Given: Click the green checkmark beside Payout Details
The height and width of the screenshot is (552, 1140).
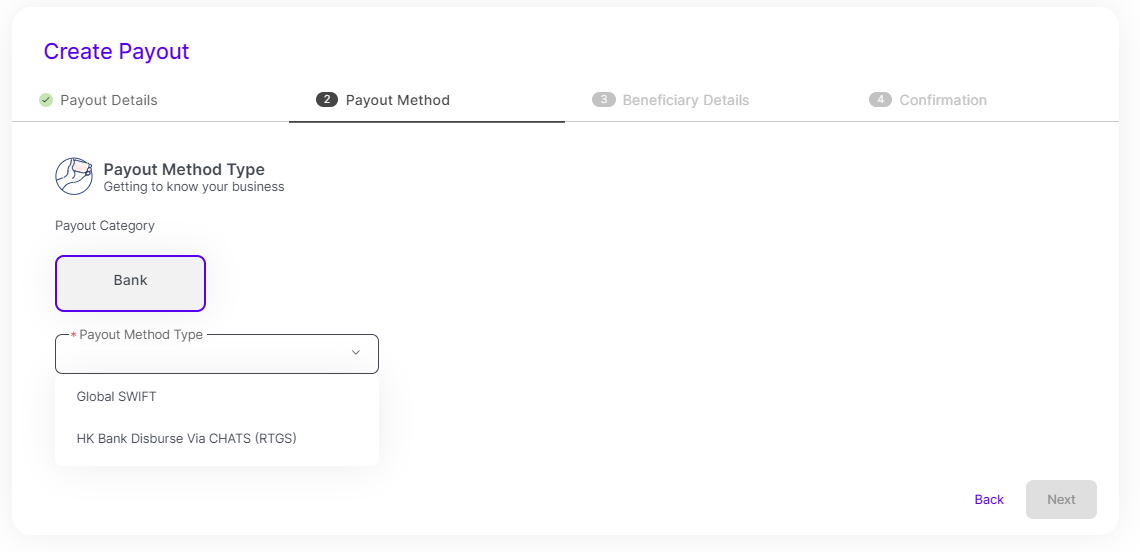Looking at the screenshot, I should point(46,100).
